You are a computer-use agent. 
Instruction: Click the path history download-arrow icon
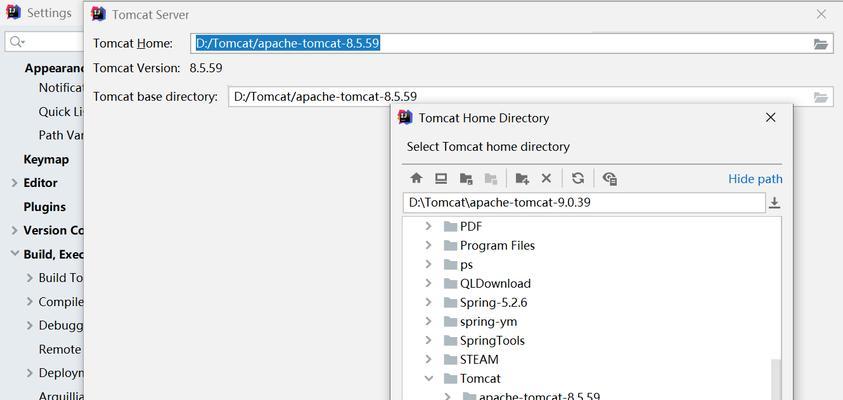click(x=774, y=203)
